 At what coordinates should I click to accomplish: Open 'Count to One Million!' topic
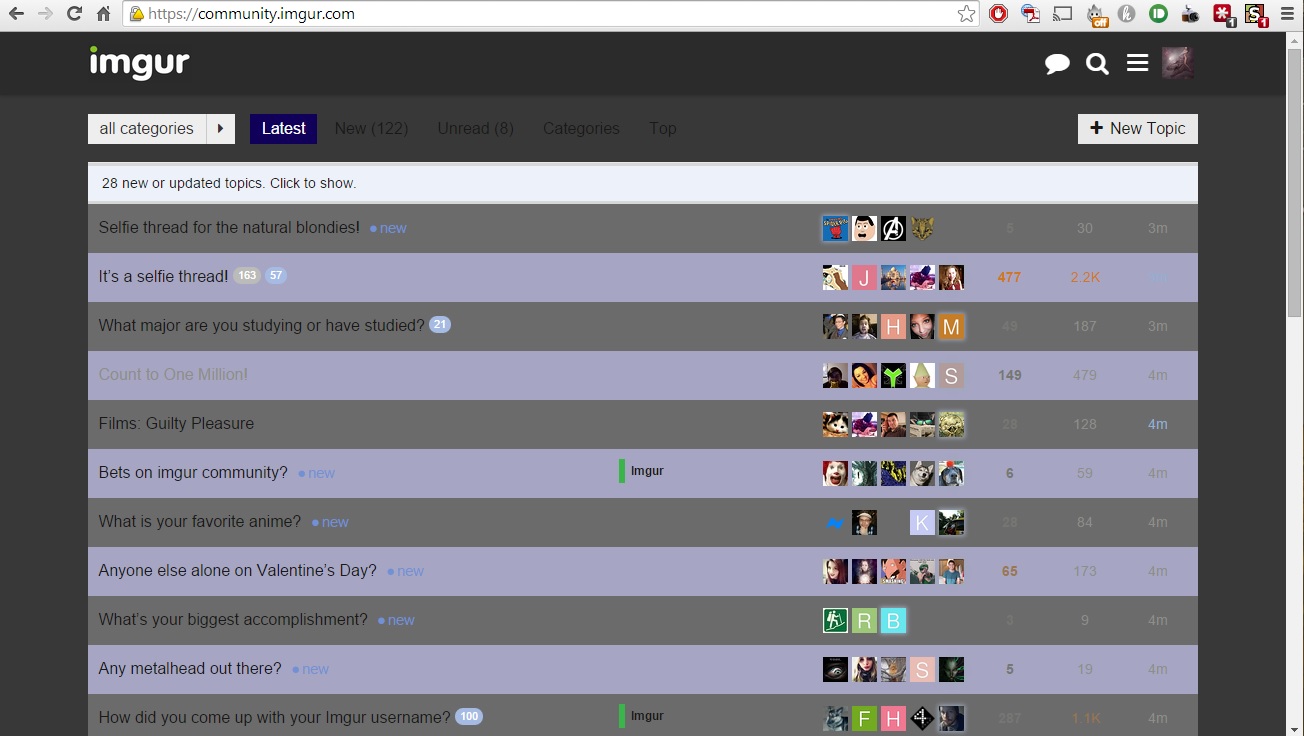coord(173,374)
